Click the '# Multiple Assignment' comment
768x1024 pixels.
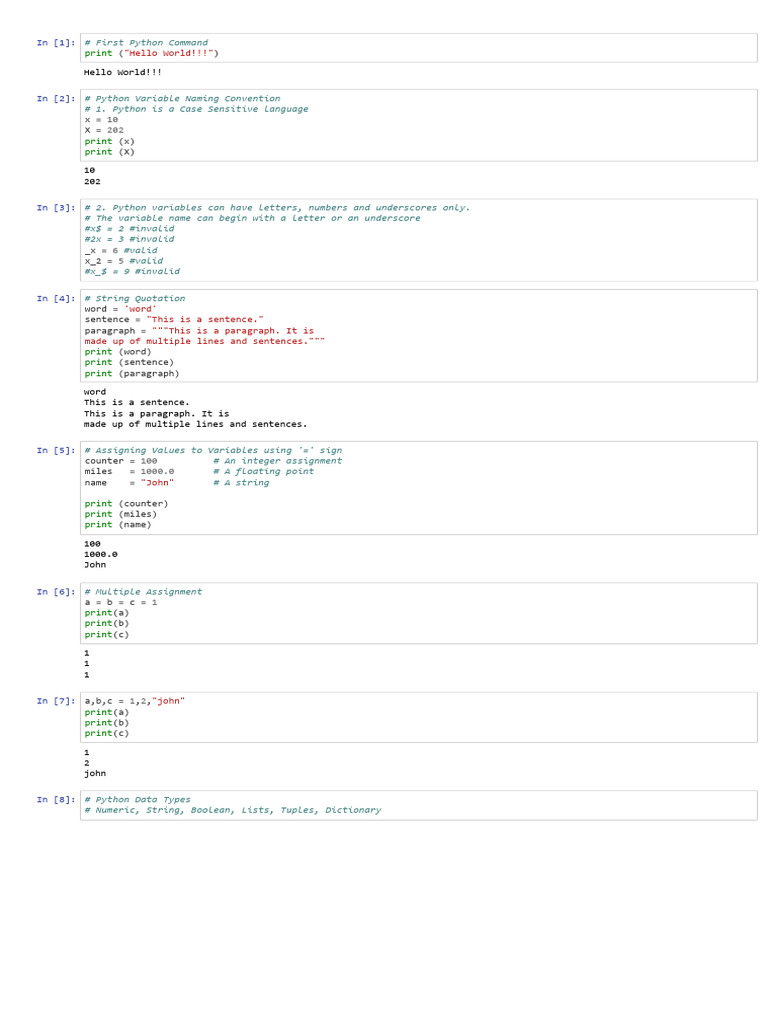click(x=143, y=592)
